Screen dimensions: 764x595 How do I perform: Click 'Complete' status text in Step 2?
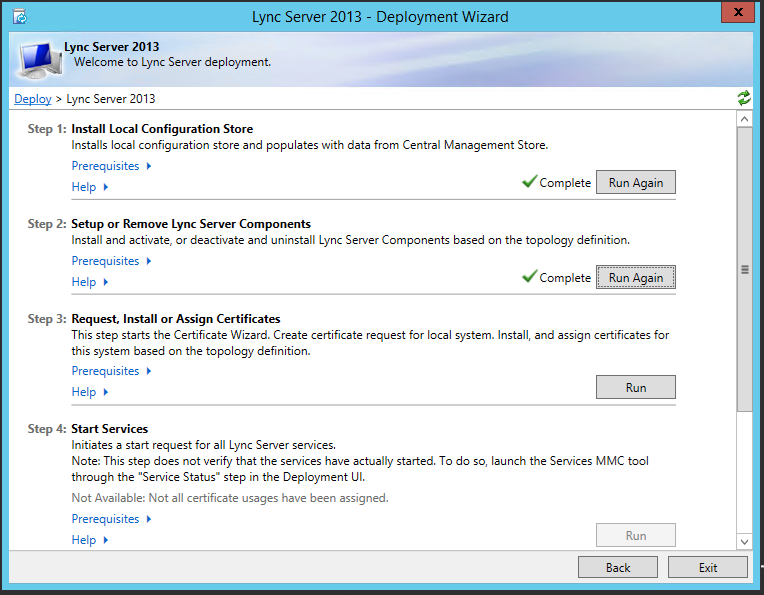pos(565,278)
